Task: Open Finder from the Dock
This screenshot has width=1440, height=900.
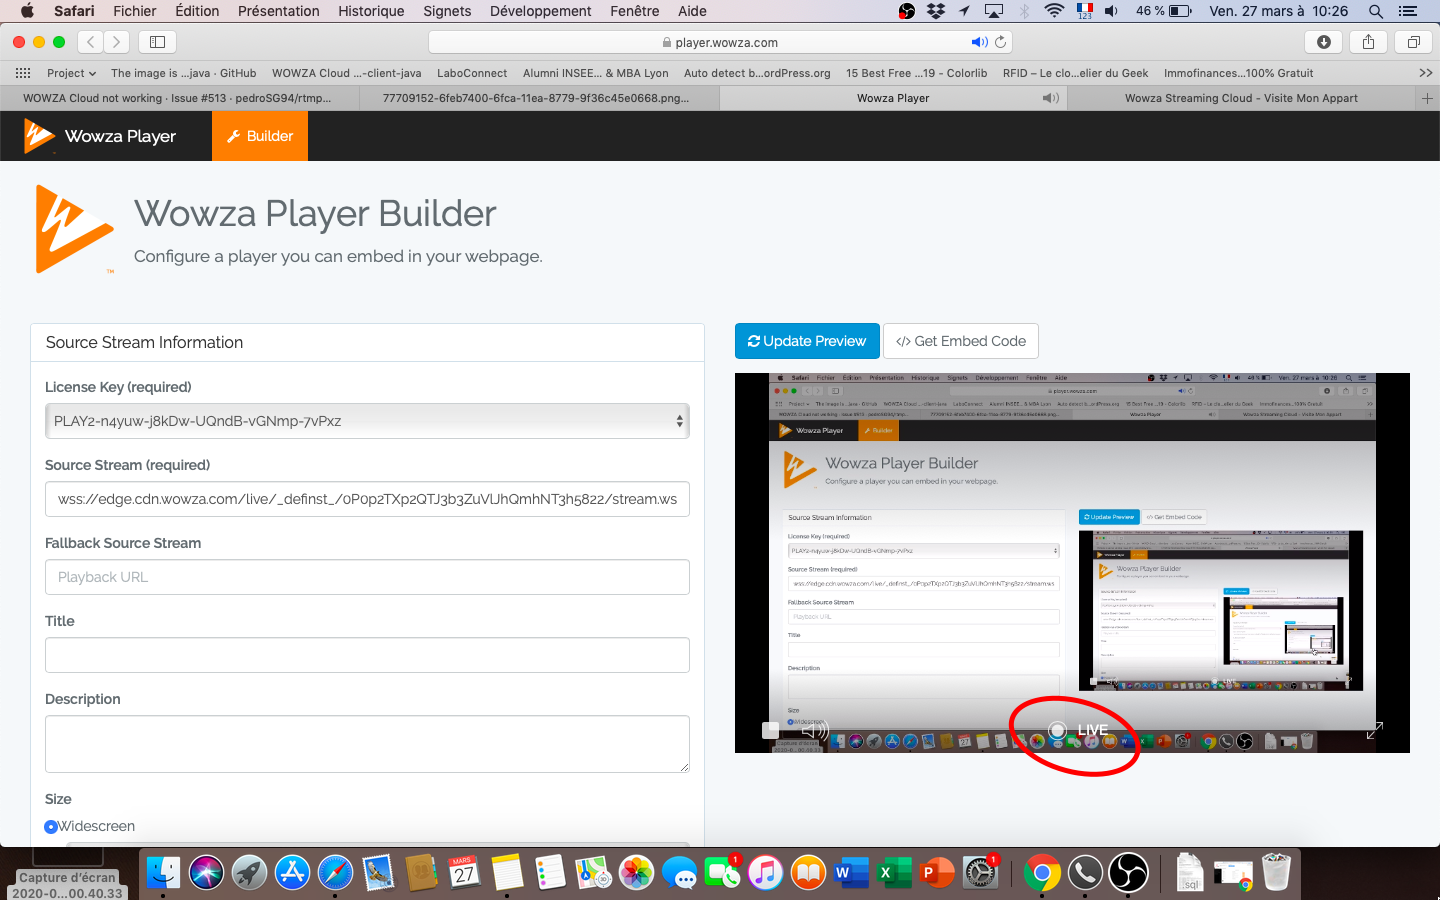Action: (163, 873)
